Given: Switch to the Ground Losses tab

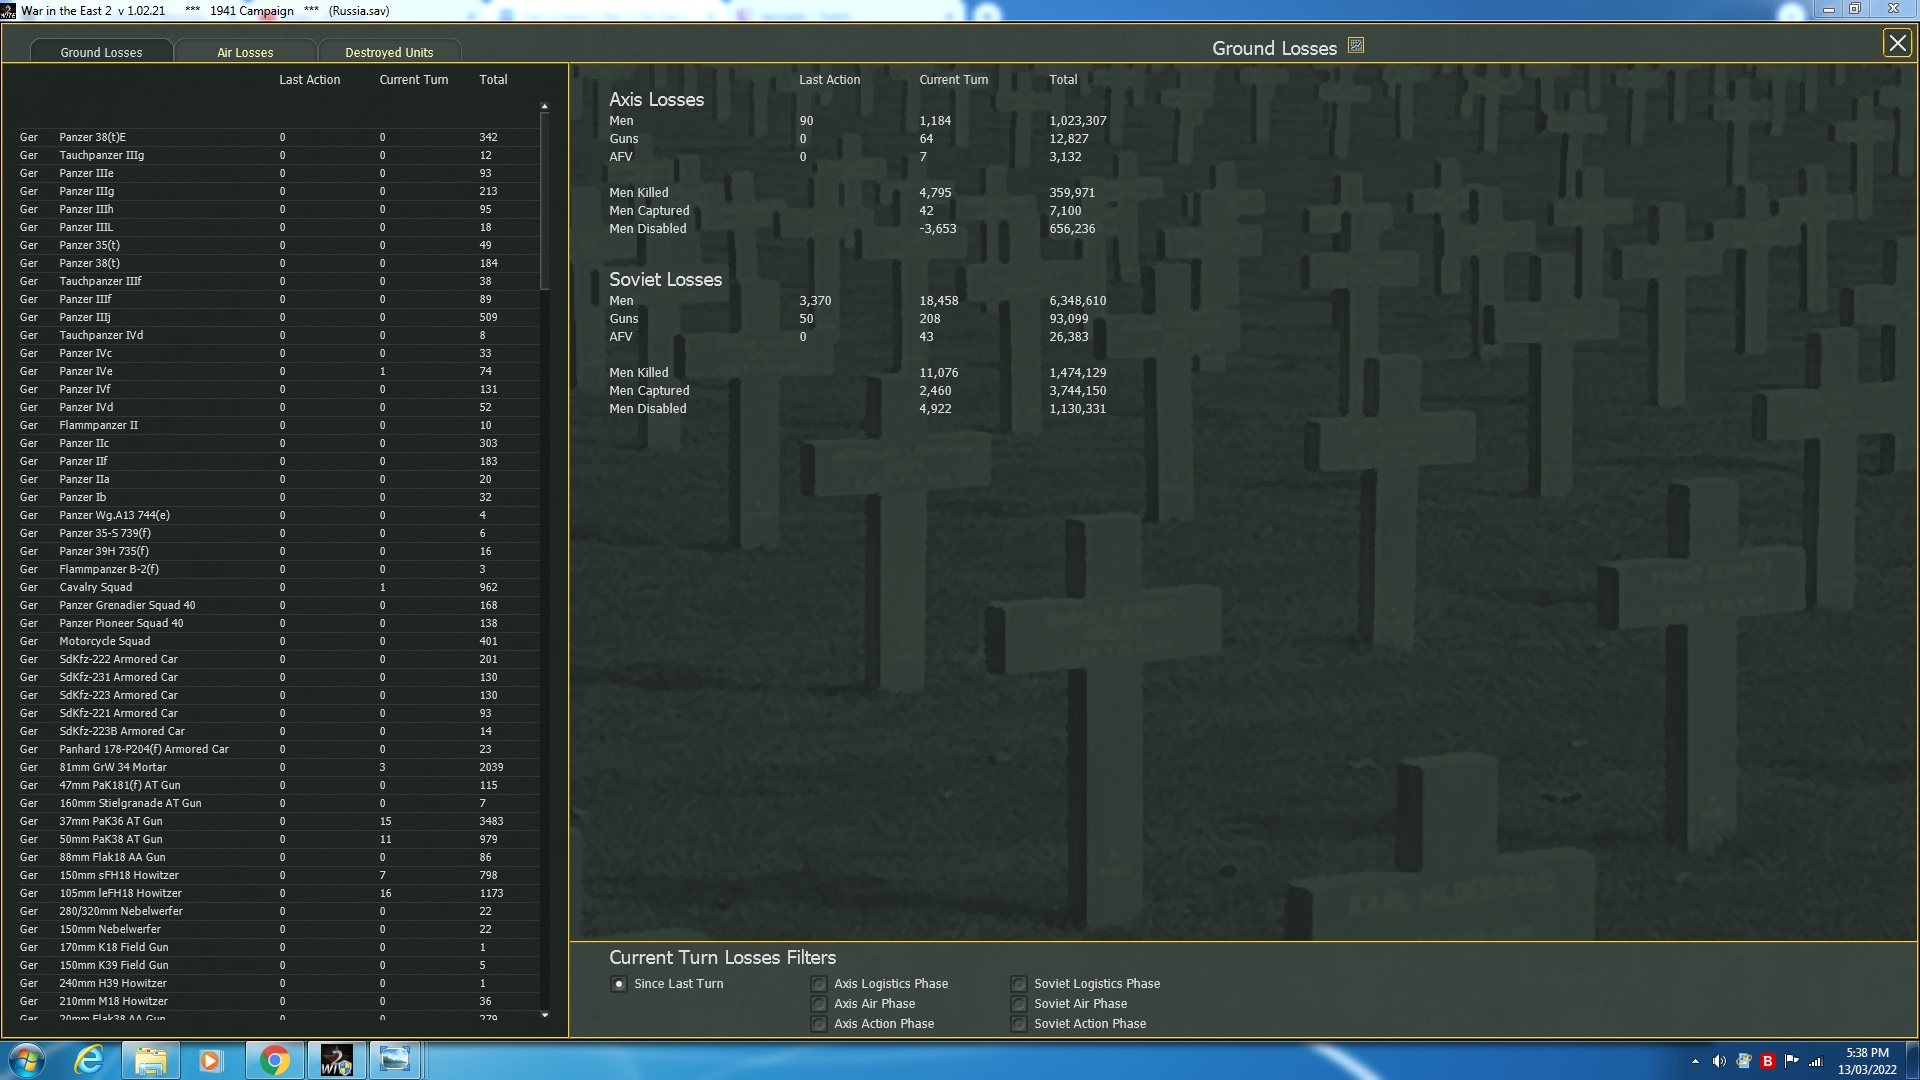Looking at the screenshot, I should pyautogui.click(x=101, y=52).
